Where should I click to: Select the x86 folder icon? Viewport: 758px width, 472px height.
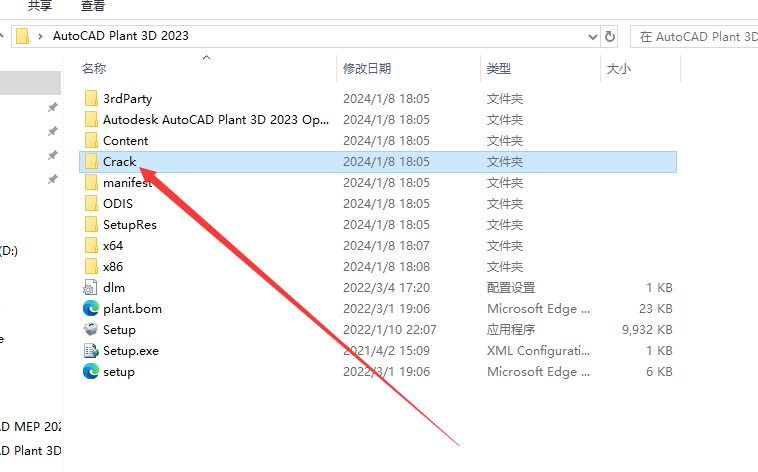click(x=91, y=267)
